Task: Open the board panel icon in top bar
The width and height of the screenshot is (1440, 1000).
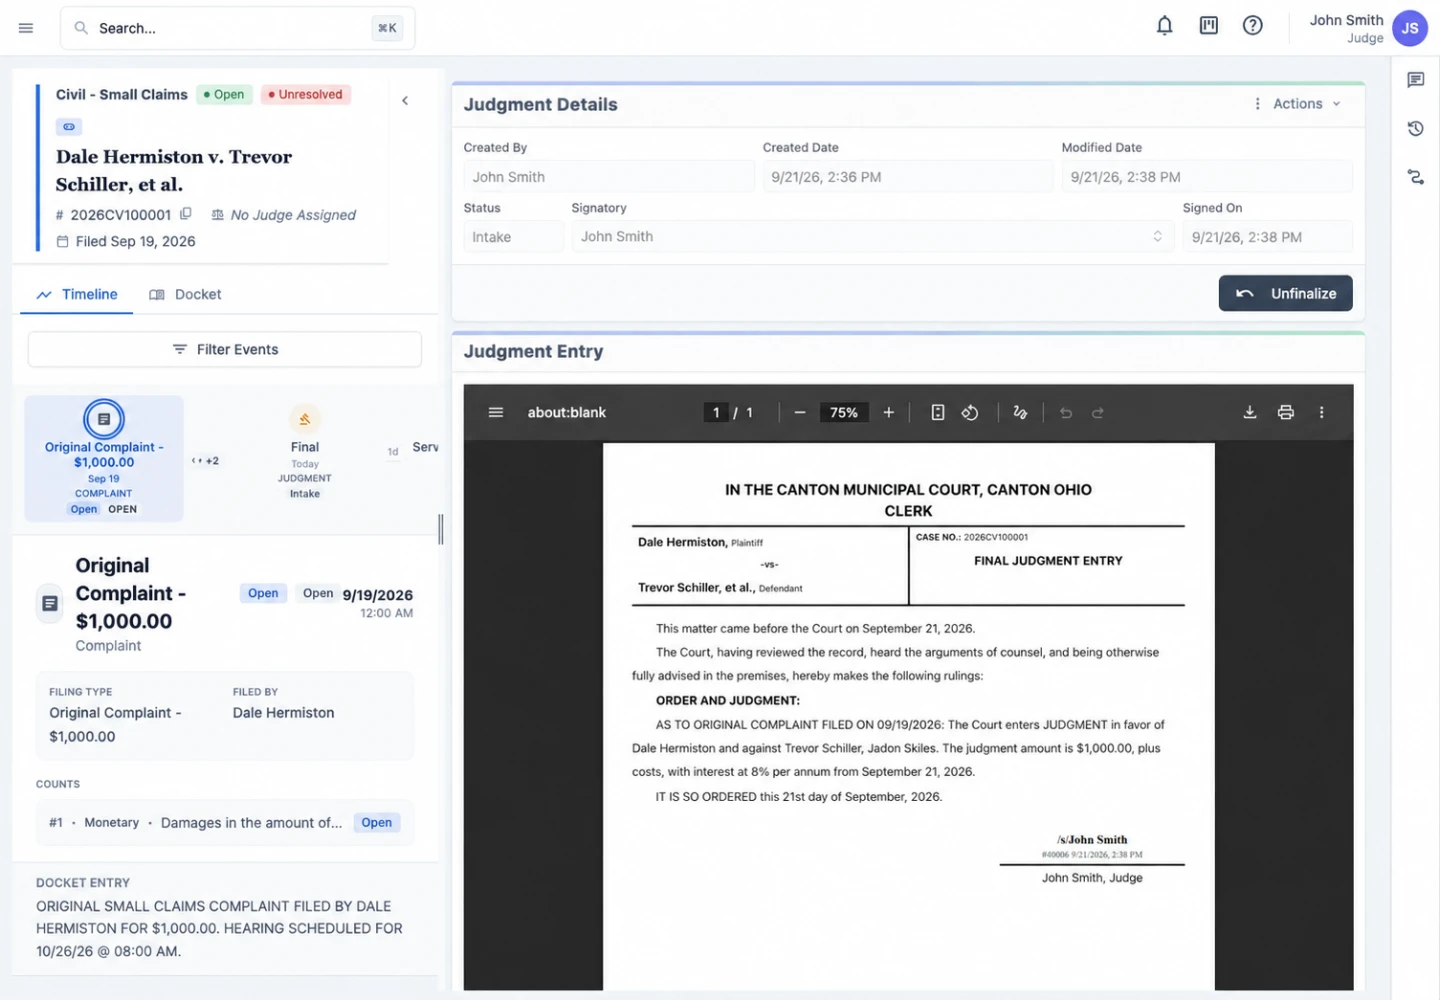Action: [1208, 26]
